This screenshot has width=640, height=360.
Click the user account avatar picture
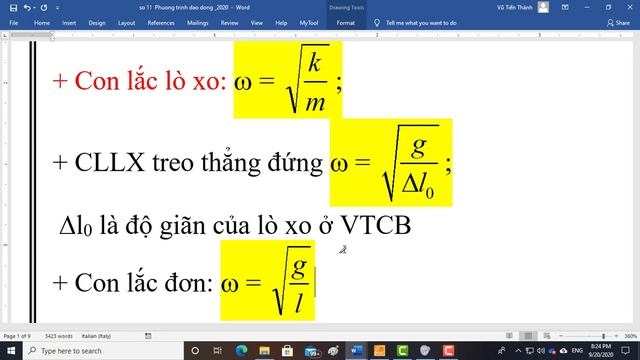pos(543,7)
